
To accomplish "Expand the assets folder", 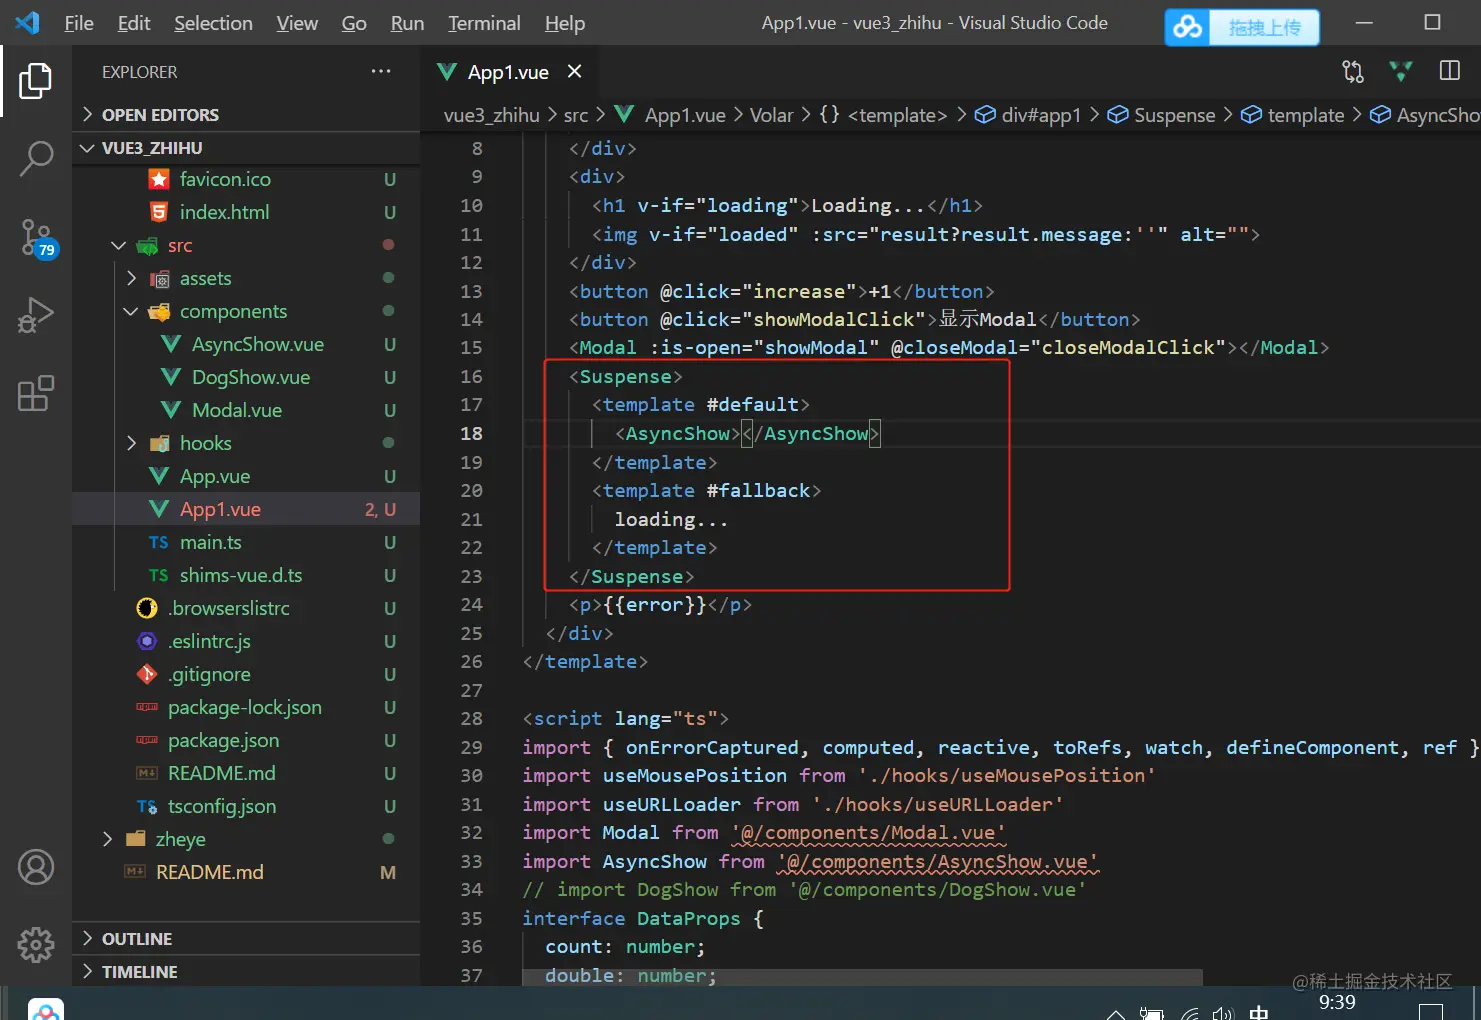I will [x=246, y=278].
